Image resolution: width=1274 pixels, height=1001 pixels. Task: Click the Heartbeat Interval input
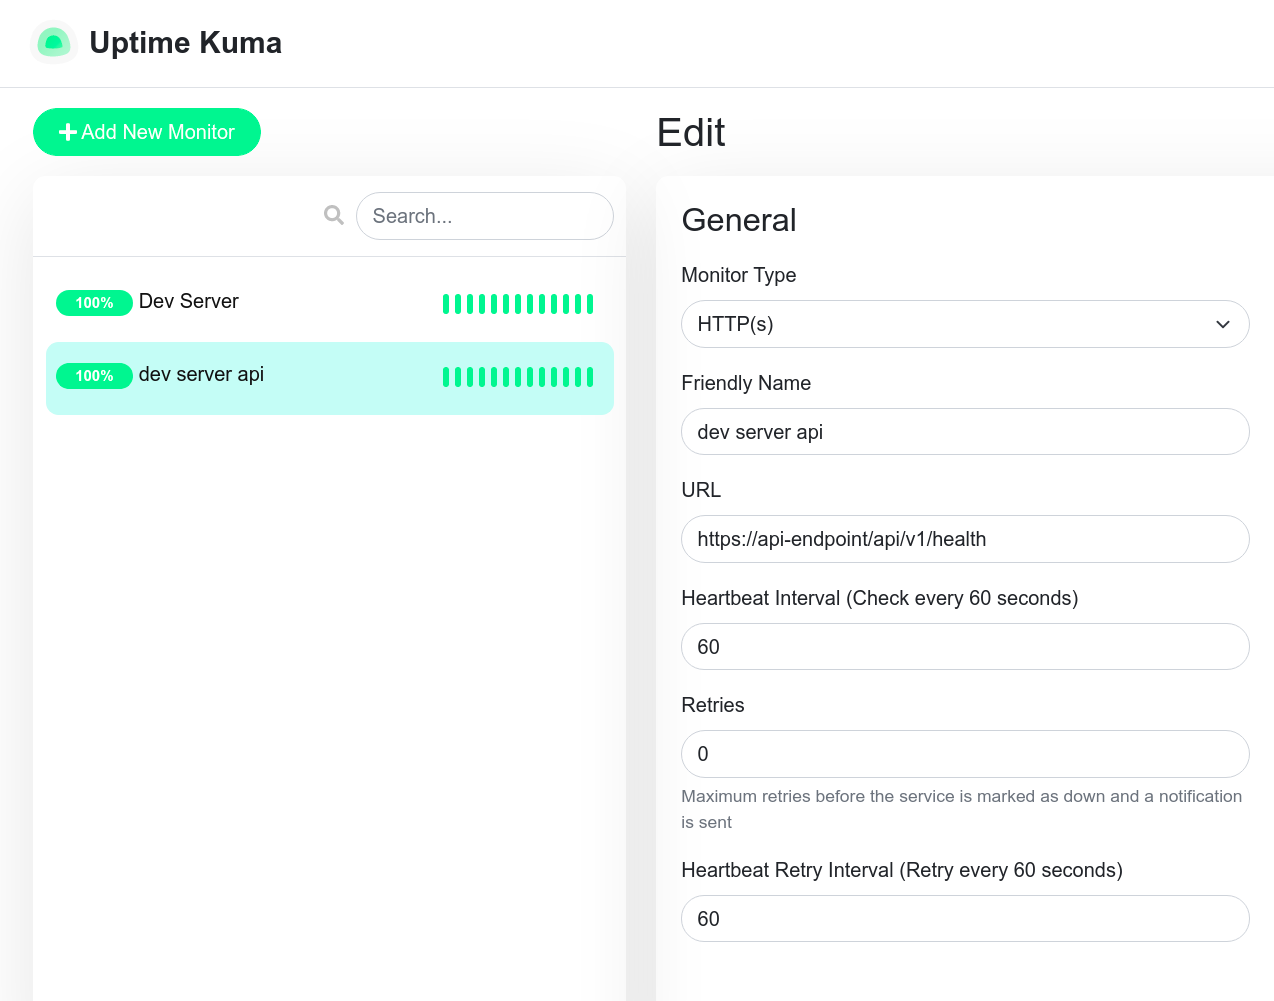click(x=964, y=647)
